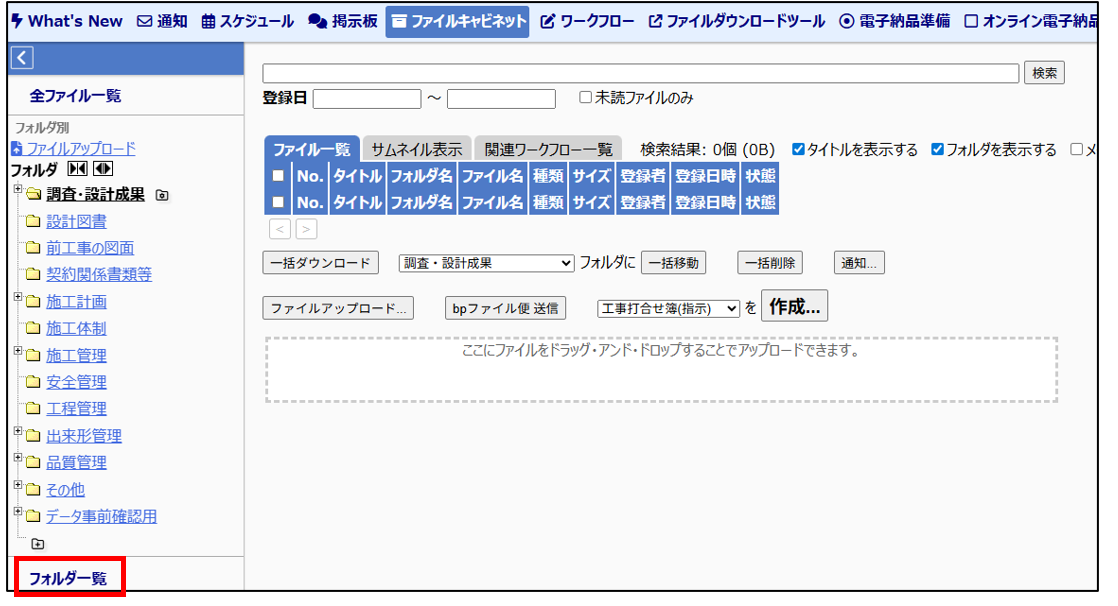Click the collapse-all folders icon
The width and height of the screenshot is (1118, 606).
tap(77, 169)
